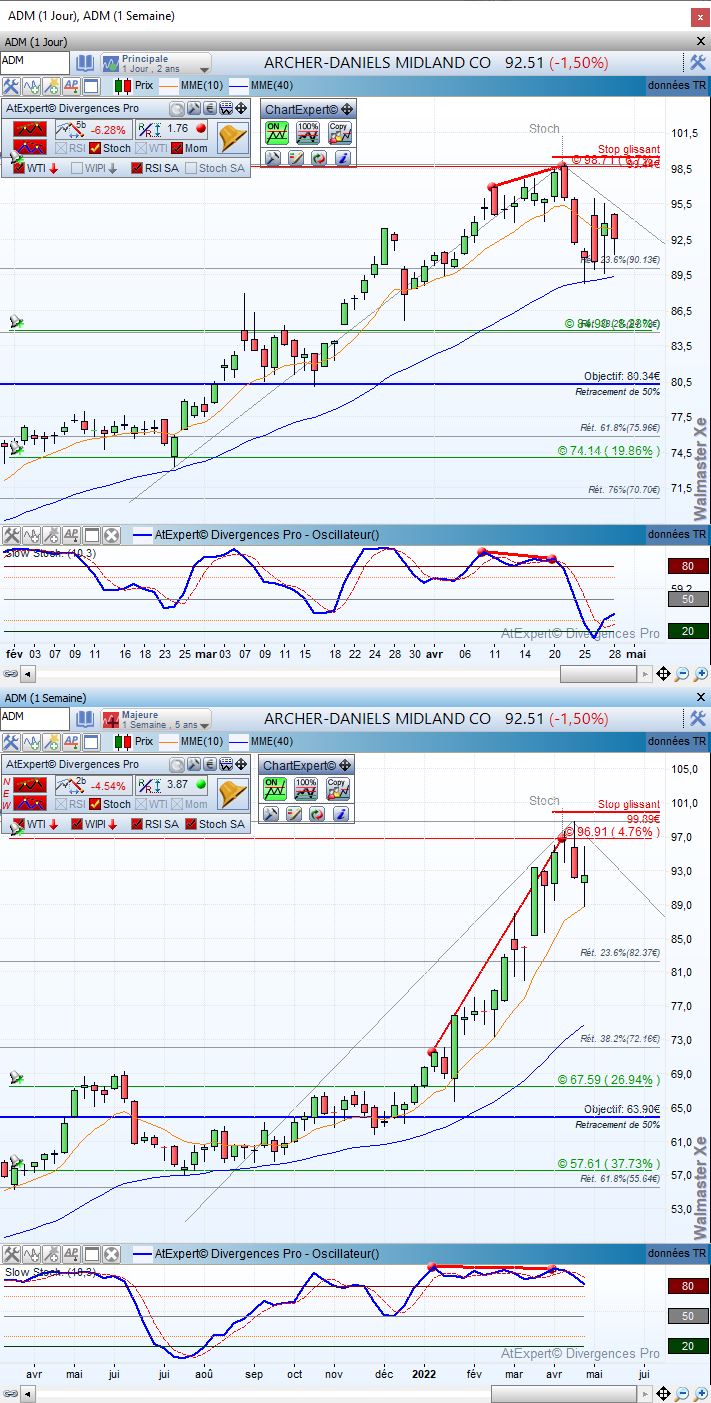711x1403 pixels.
Task: Click the alert bell in the weekly Divergences Pro panel
Action: (233, 793)
